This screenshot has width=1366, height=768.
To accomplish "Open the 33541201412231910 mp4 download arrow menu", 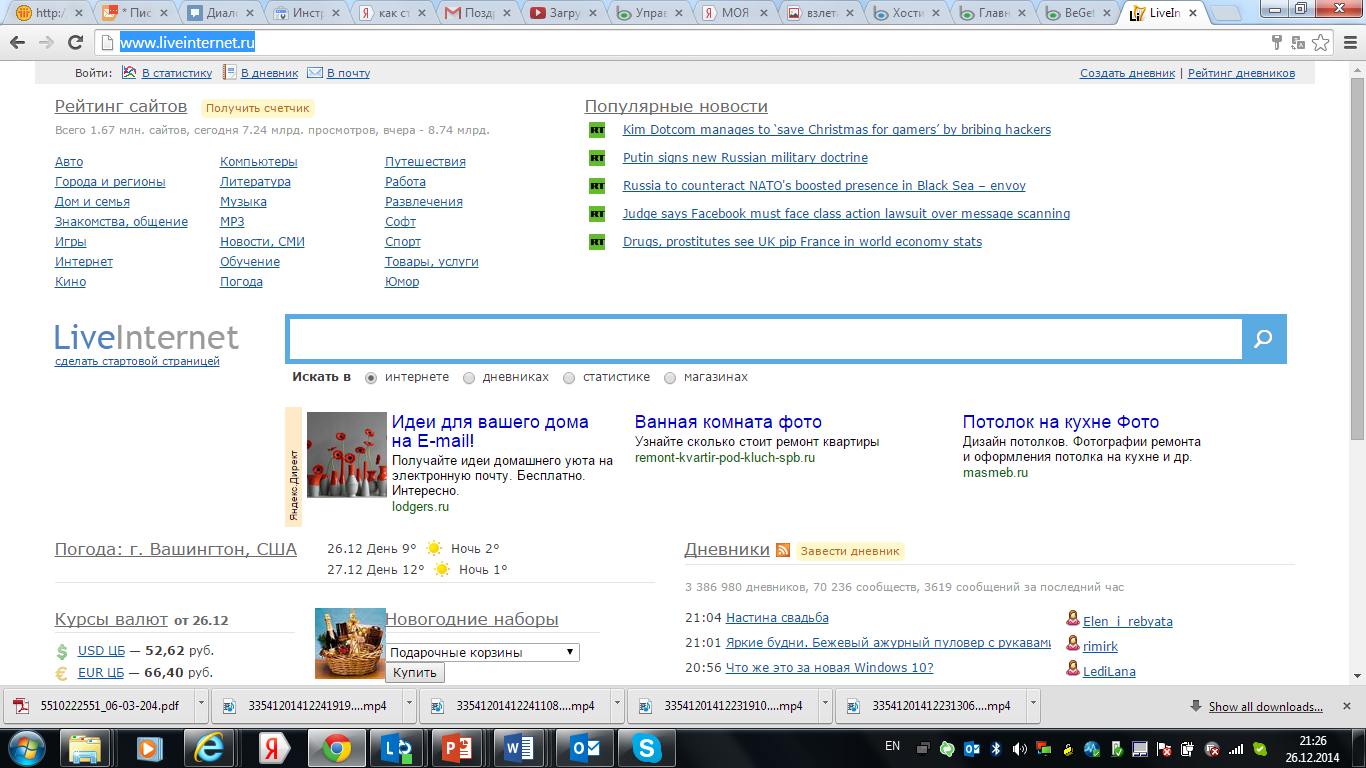I will click(825, 705).
